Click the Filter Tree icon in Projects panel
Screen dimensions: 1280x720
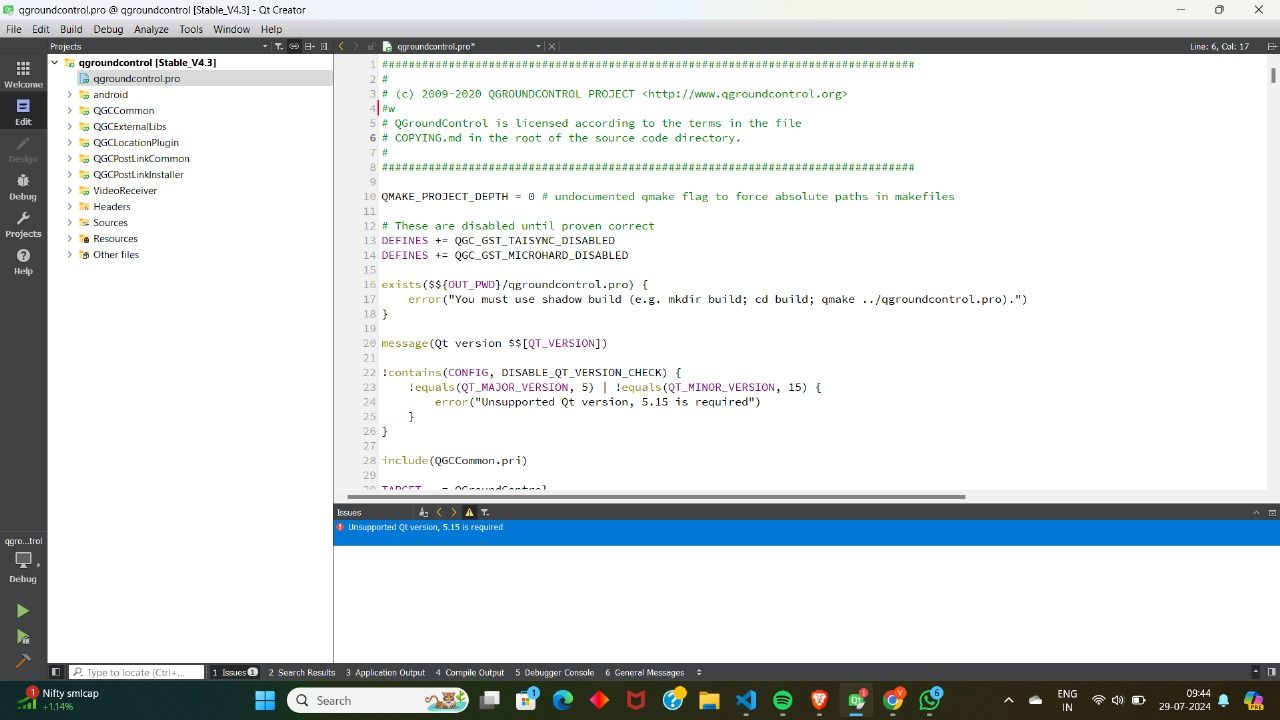(279, 46)
